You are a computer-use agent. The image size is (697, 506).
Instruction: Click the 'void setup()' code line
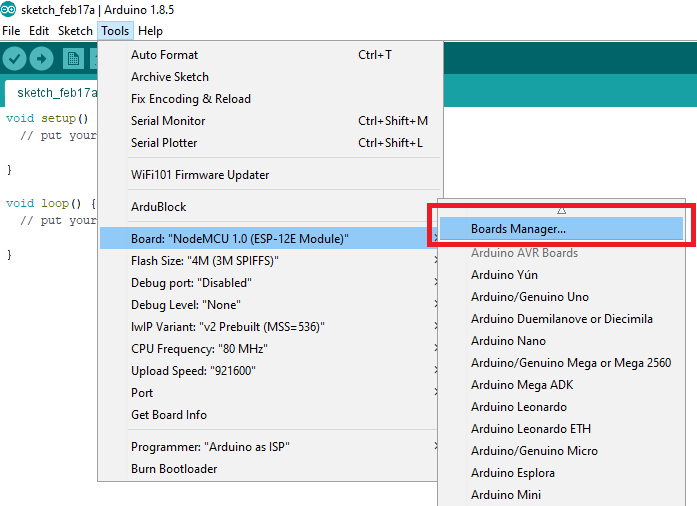47,118
